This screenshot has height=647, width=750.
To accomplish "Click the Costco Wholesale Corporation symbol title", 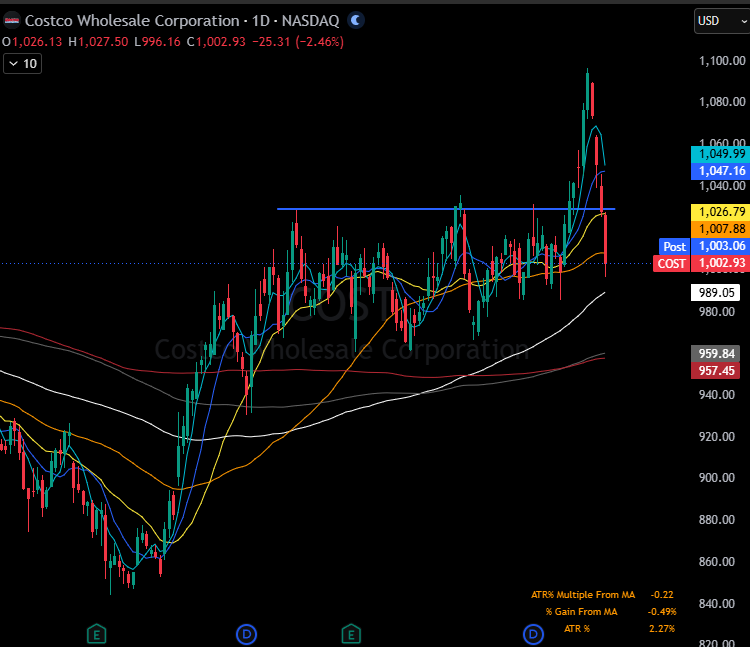I will [x=182, y=21].
